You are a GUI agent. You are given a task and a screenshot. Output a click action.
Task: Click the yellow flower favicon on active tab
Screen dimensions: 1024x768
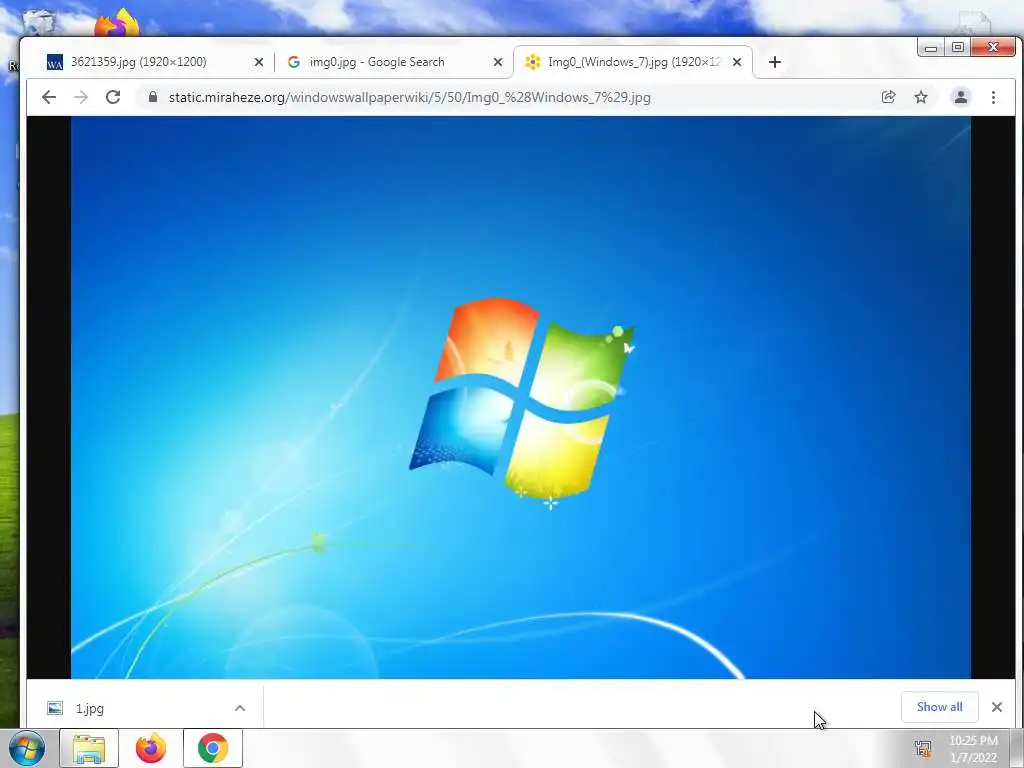point(533,62)
